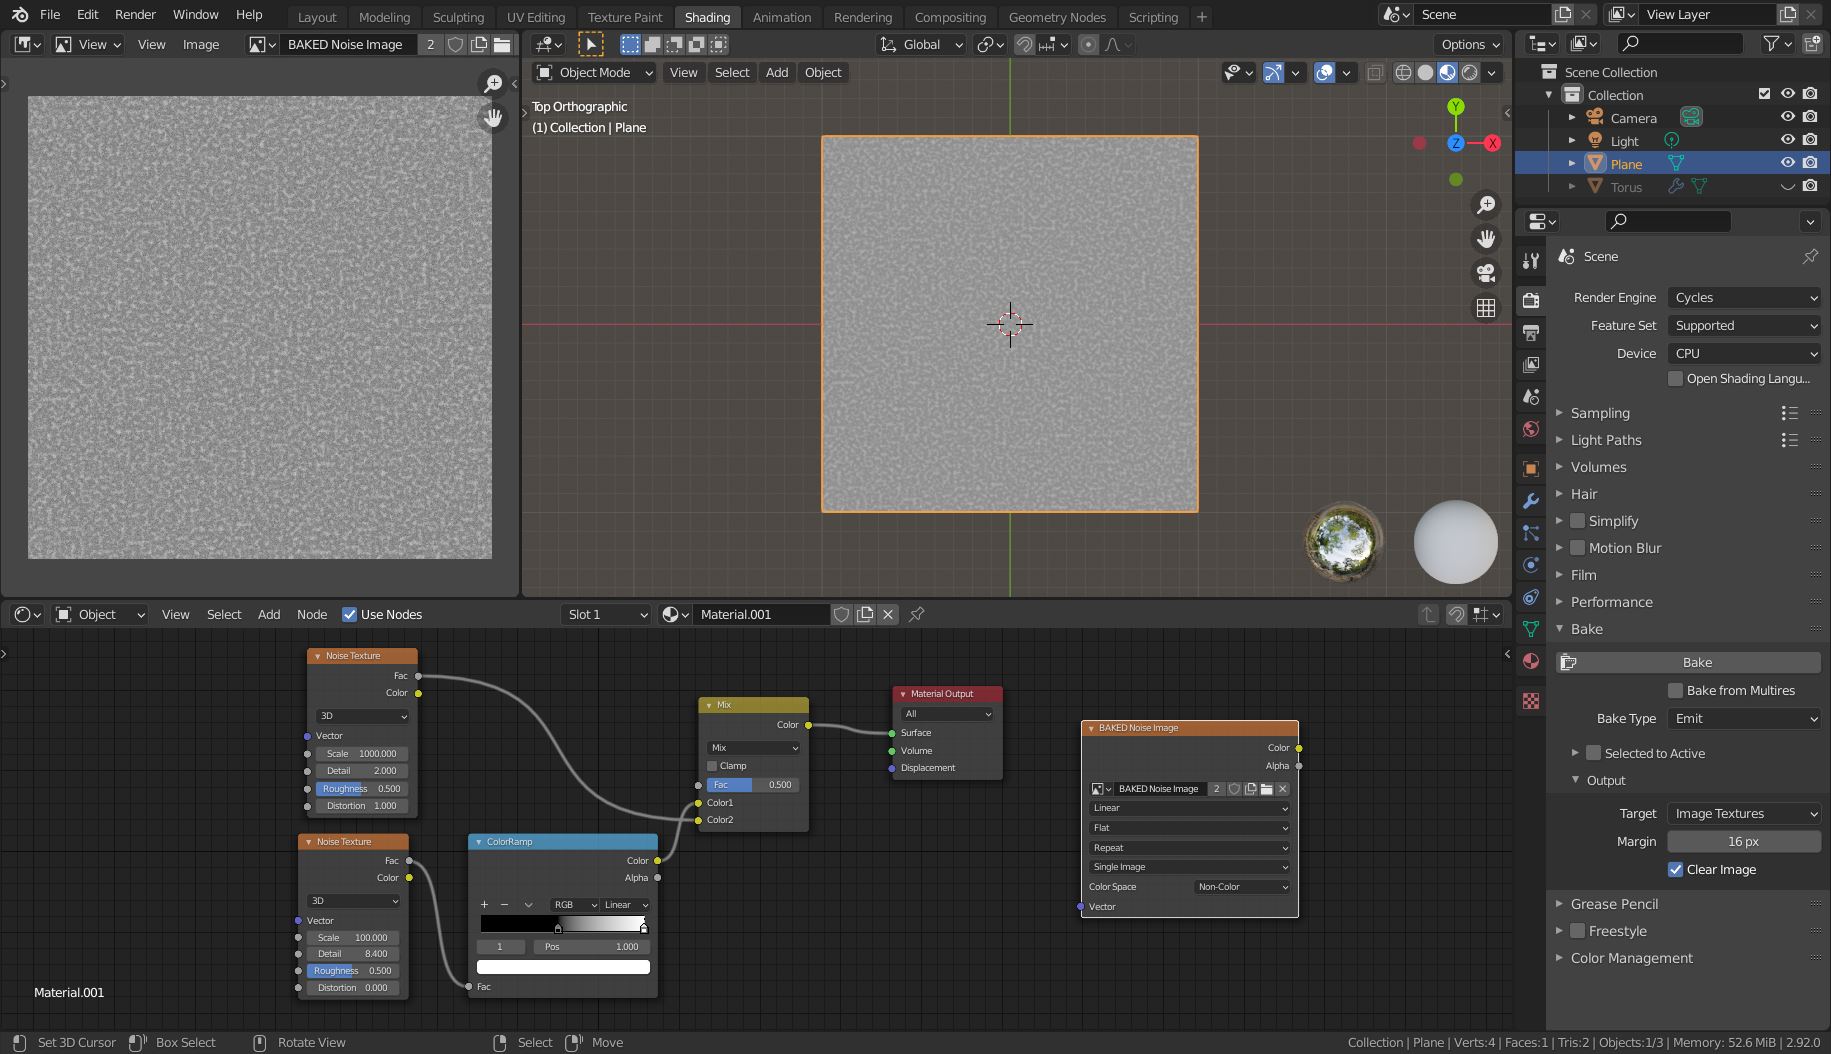Viewport: 1831px width, 1054px height.
Task: Toggle Clamp on the Mix node
Action: pyautogui.click(x=712, y=766)
